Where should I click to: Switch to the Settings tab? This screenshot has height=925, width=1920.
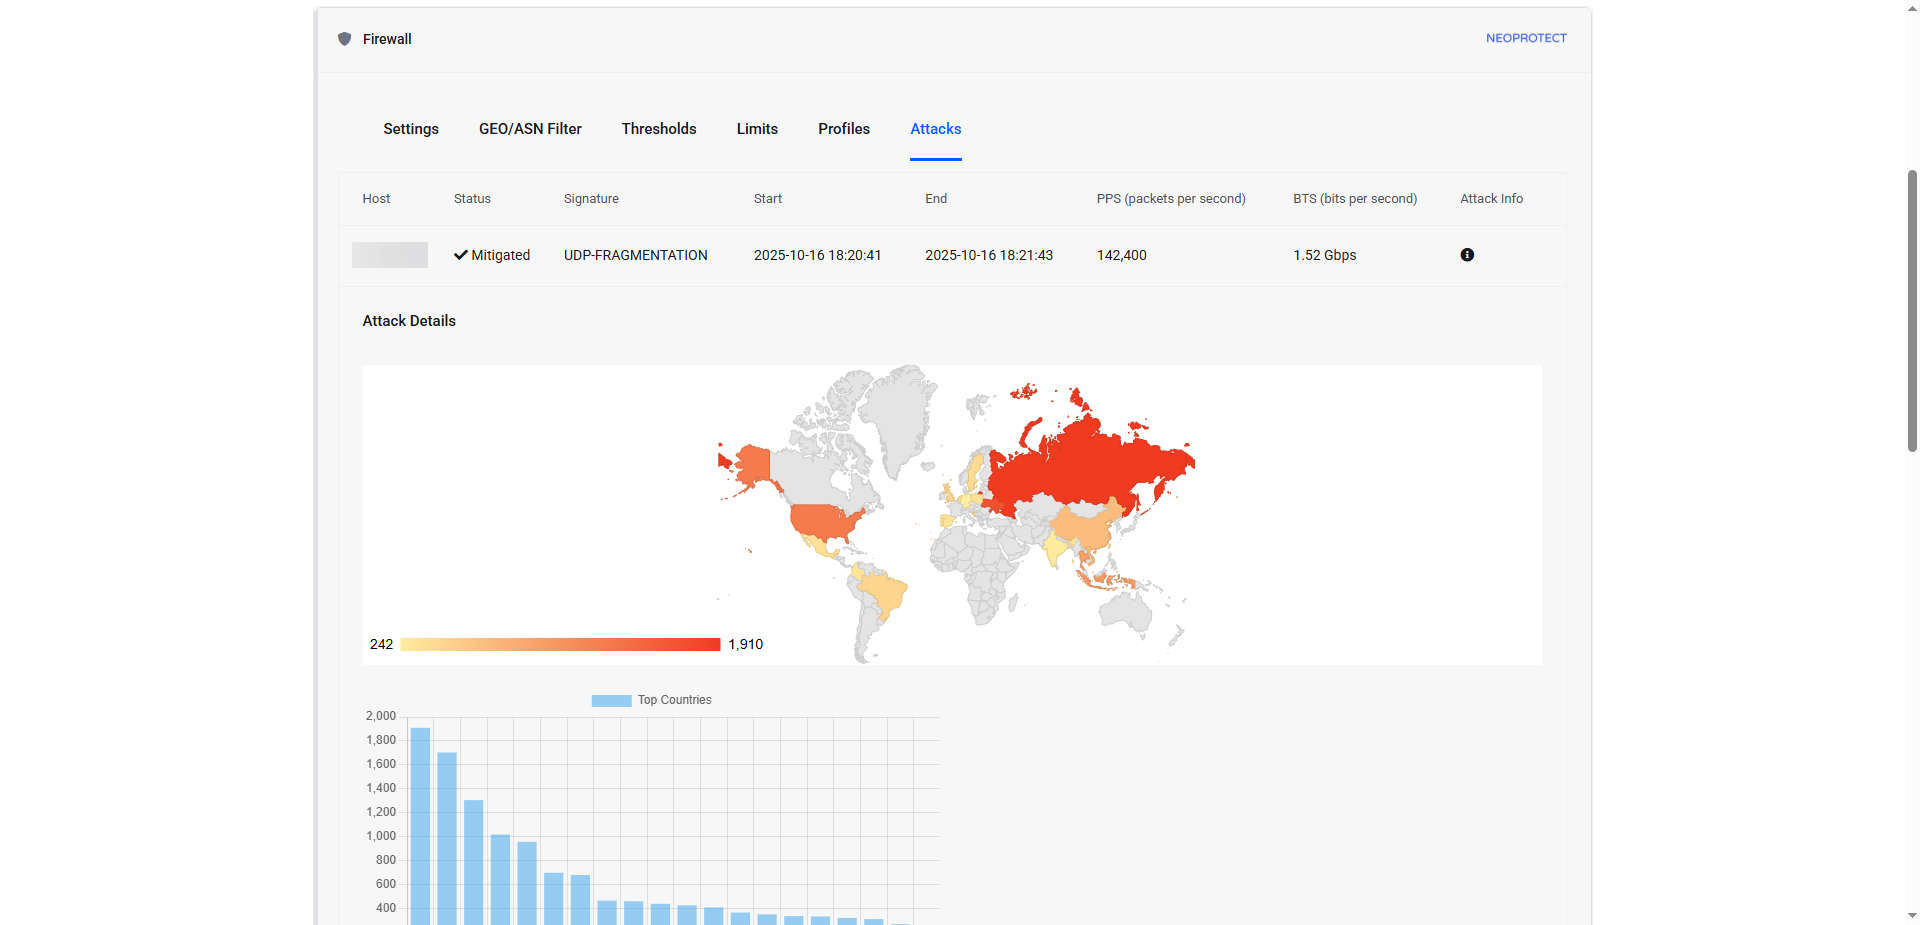411,129
